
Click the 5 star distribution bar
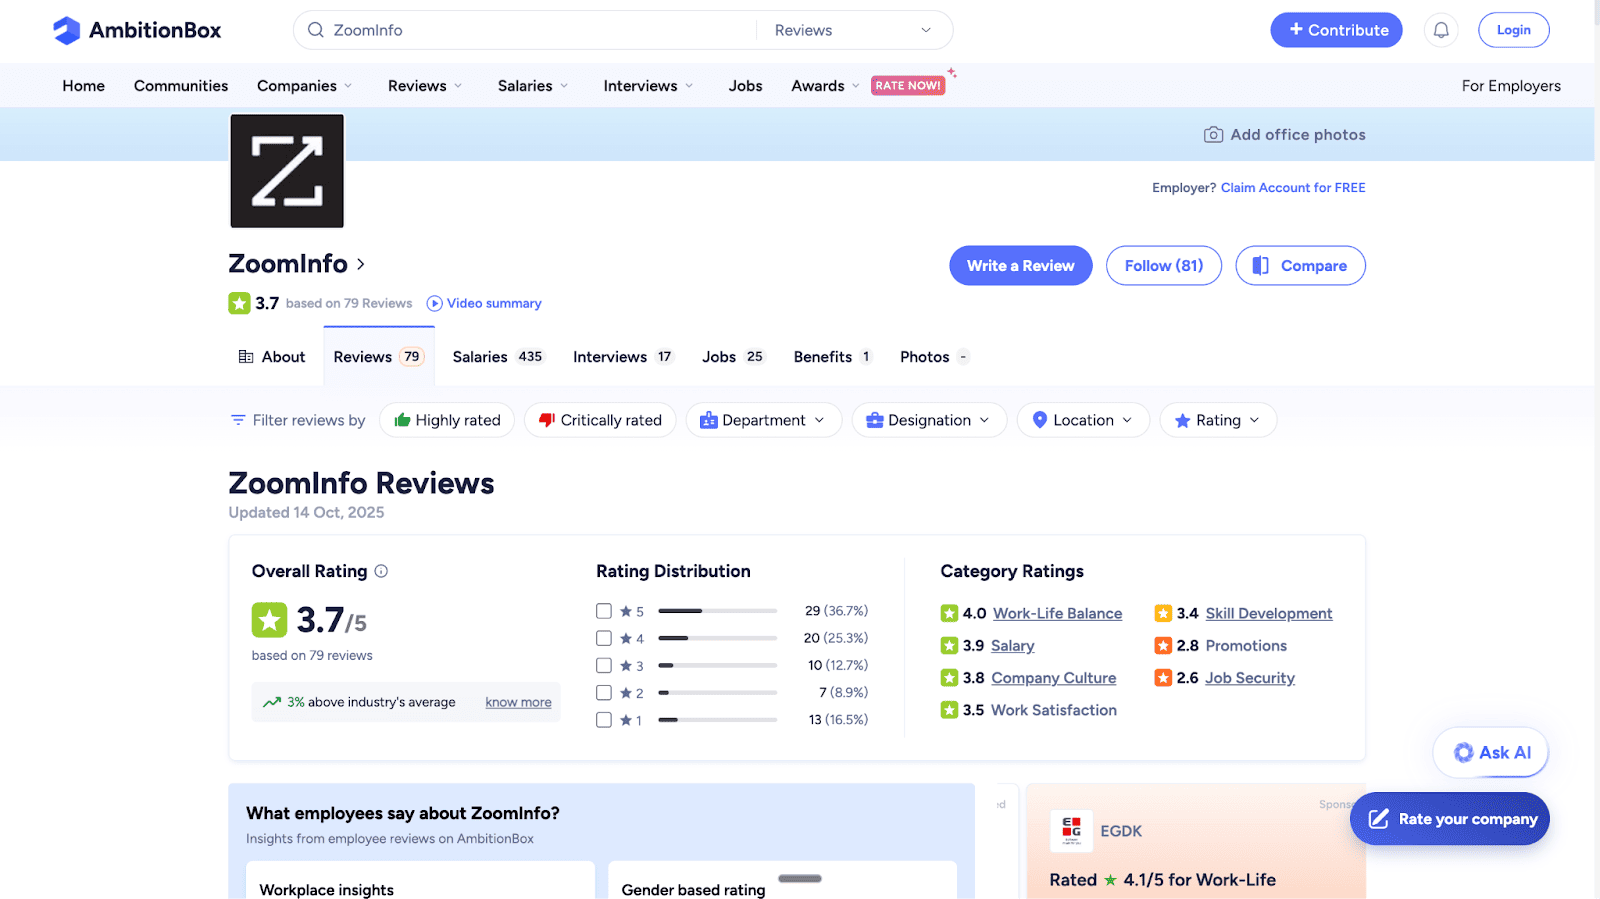[718, 611]
